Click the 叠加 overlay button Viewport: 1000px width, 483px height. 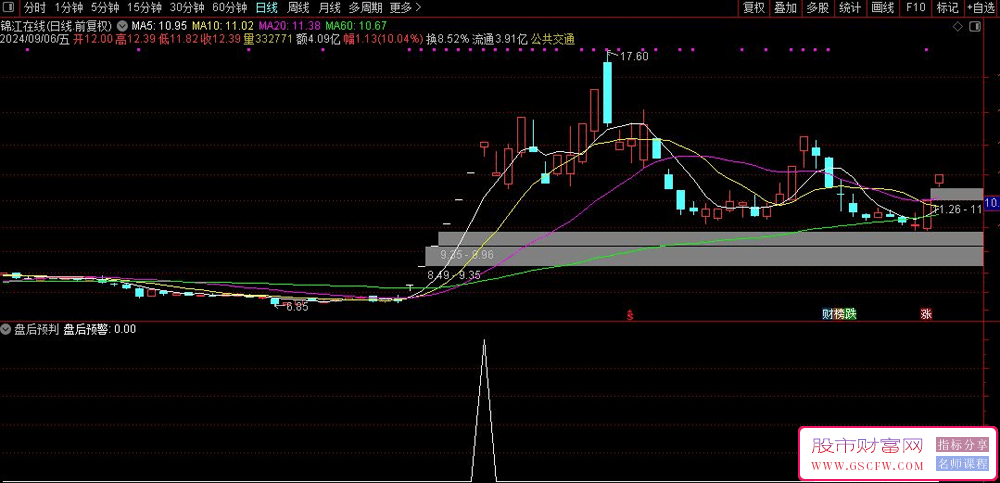786,8
